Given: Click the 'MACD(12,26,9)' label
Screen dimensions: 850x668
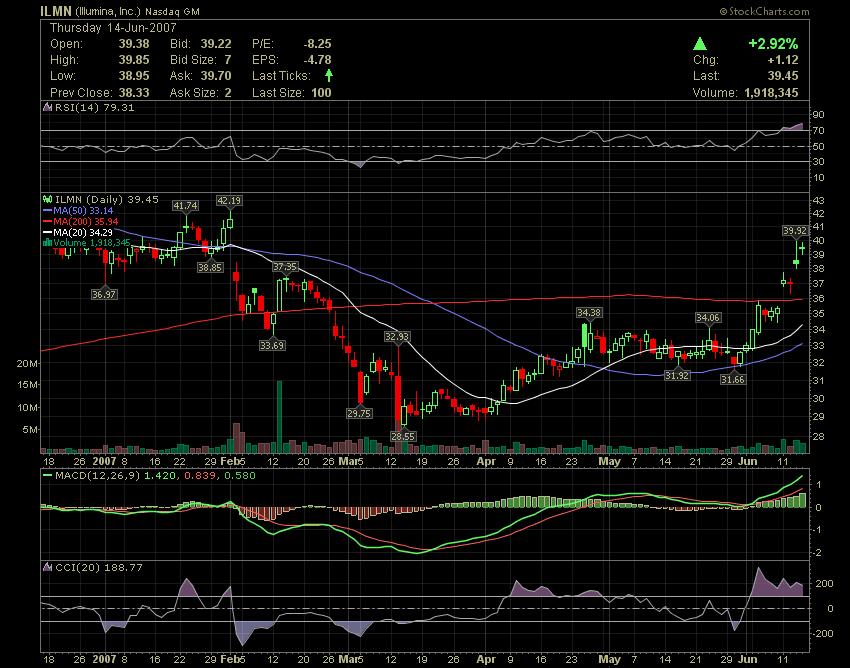Looking at the screenshot, I should [98, 476].
